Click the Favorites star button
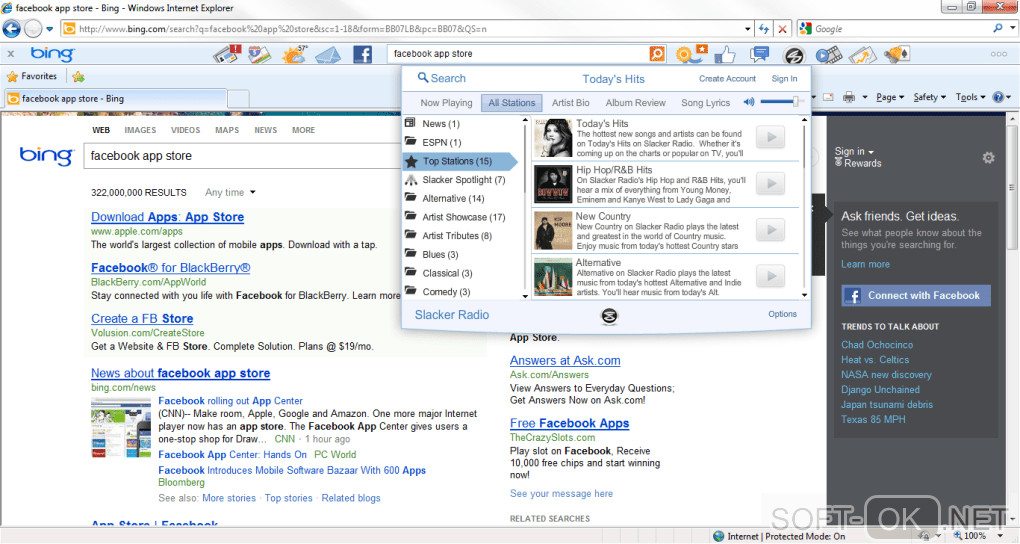The image size is (1020, 544). 32,76
